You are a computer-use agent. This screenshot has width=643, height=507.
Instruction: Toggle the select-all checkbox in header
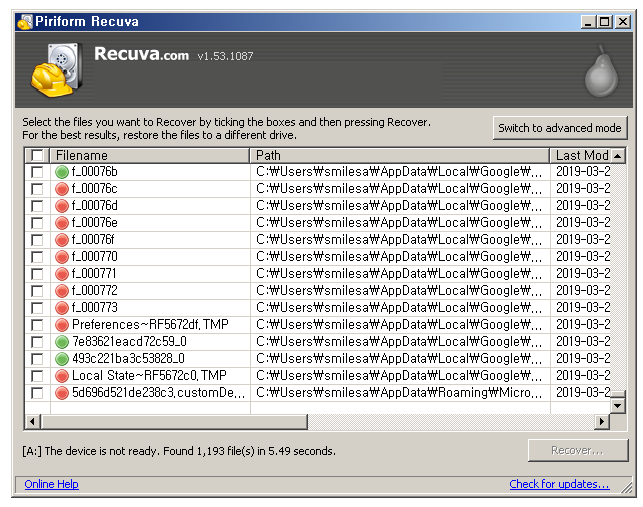click(37, 155)
